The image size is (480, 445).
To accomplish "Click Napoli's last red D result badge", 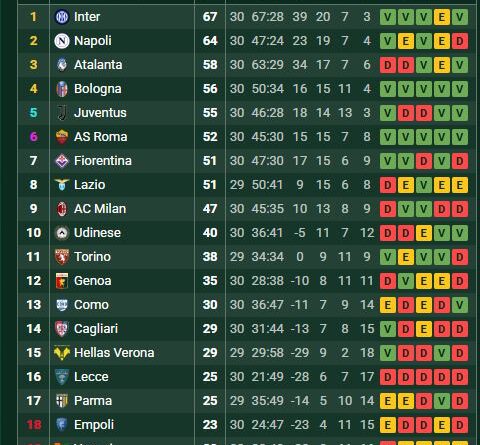I will [x=460, y=41].
